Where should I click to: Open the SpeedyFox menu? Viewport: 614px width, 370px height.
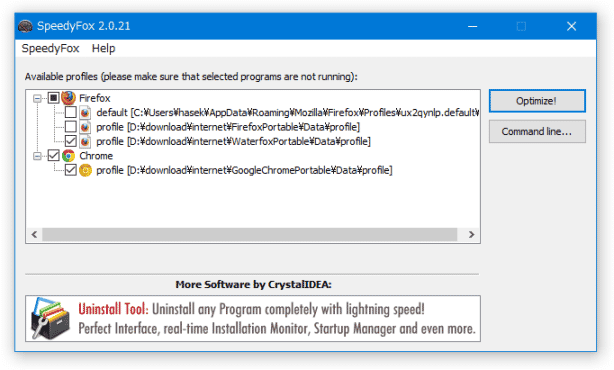(x=51, y=49)
